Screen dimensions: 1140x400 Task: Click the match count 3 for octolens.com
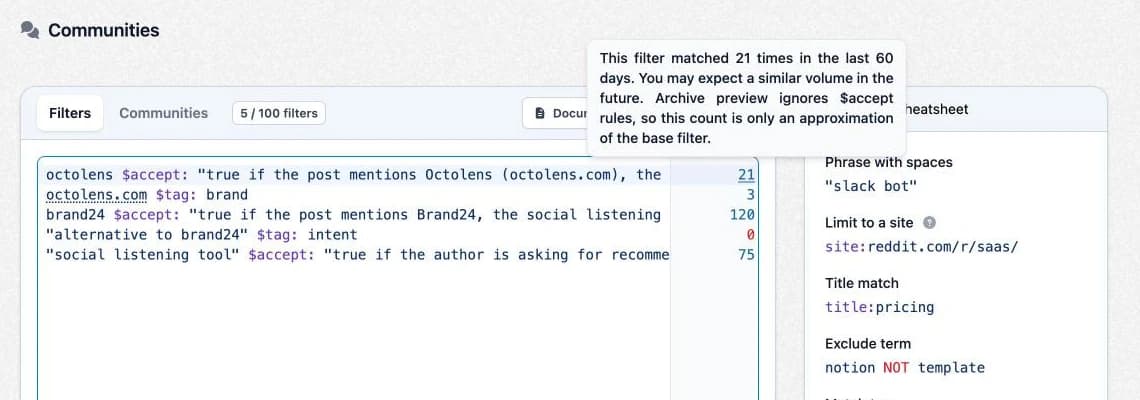tap(750, 195)
